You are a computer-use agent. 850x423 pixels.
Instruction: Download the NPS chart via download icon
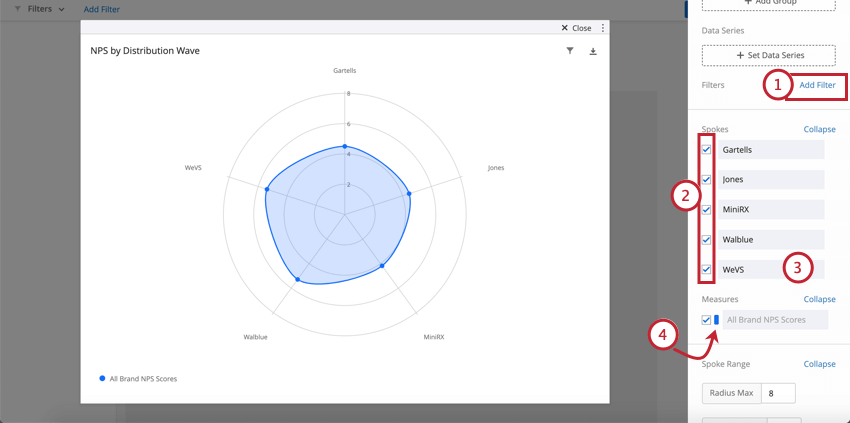(x=593, y=52)
